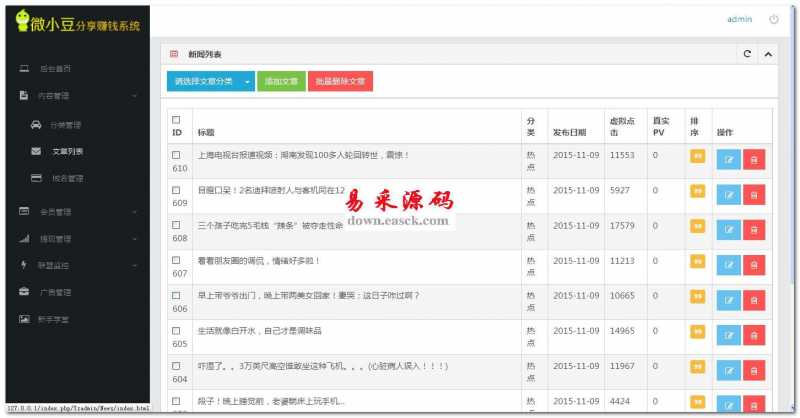Click the power icon next to admin
The width and height of the screenshot is (800, 418).
point(773,19)
